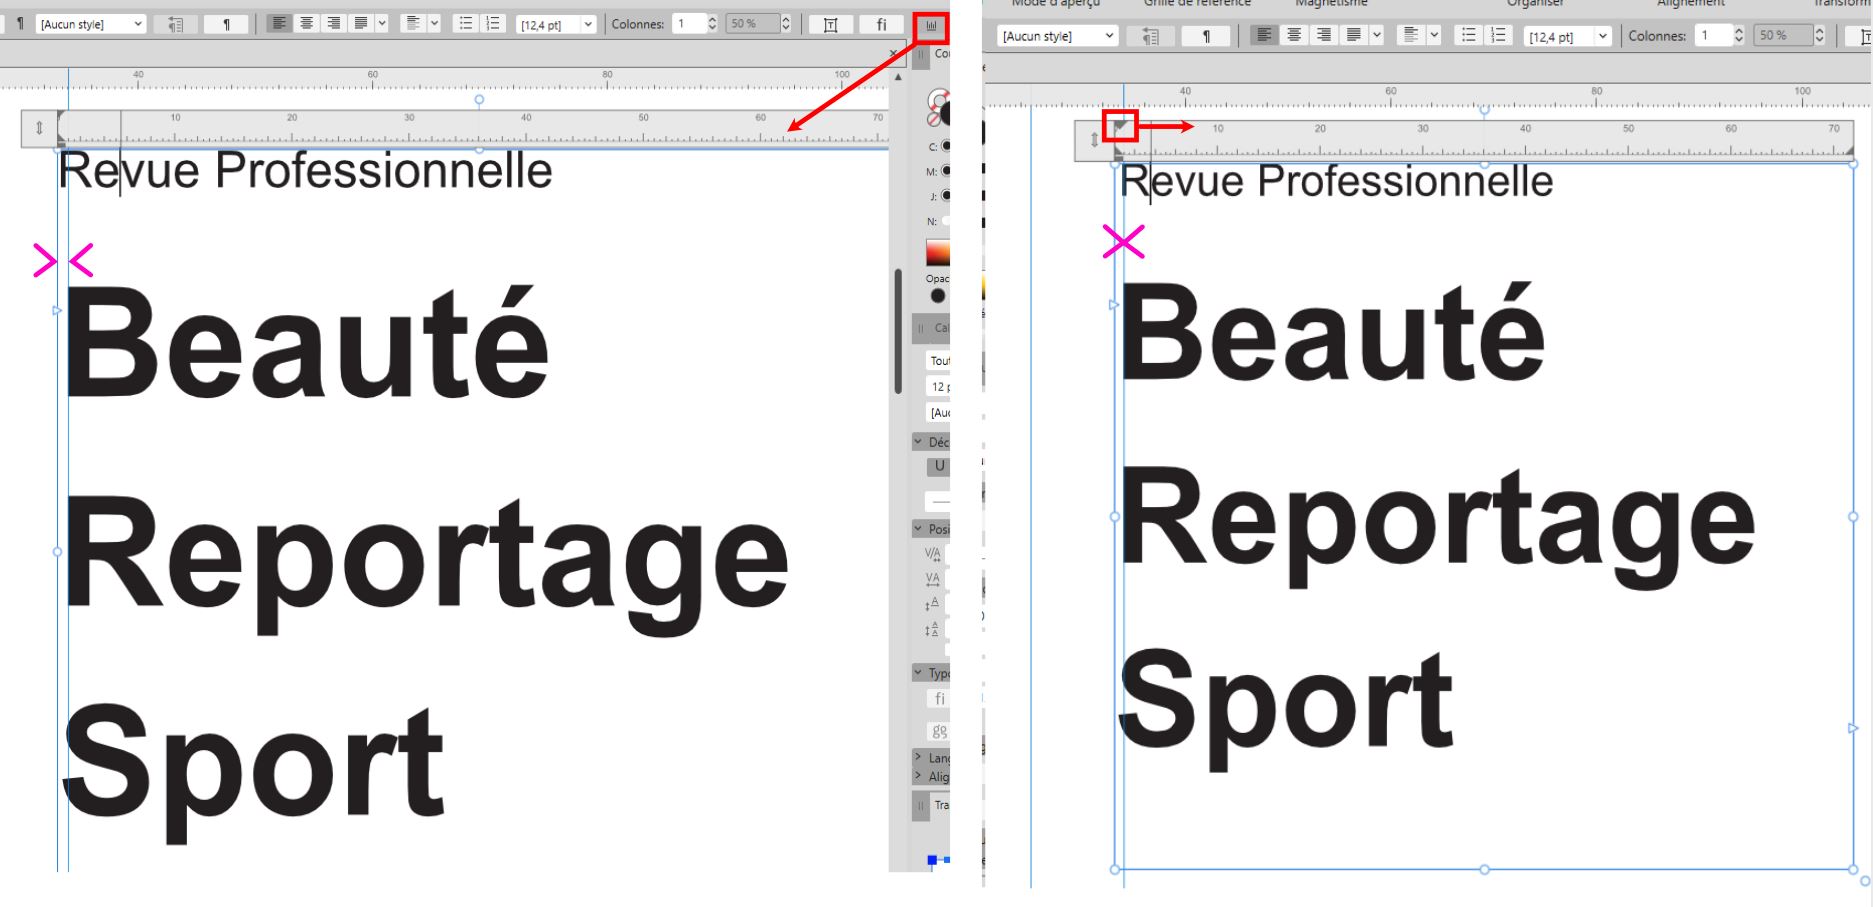Toggle justify alignment in right window toolbar
Image resolution: width=1873 pixels, height=907 pixels.
(1353, 35)
